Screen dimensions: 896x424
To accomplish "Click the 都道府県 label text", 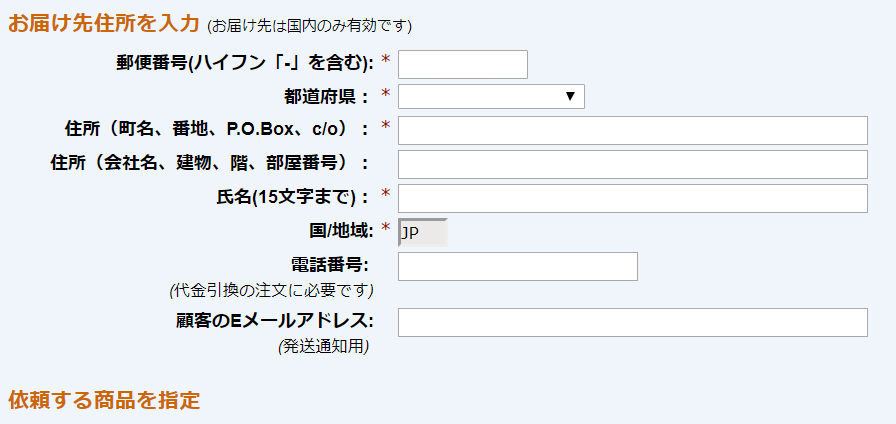I will 328,96.
